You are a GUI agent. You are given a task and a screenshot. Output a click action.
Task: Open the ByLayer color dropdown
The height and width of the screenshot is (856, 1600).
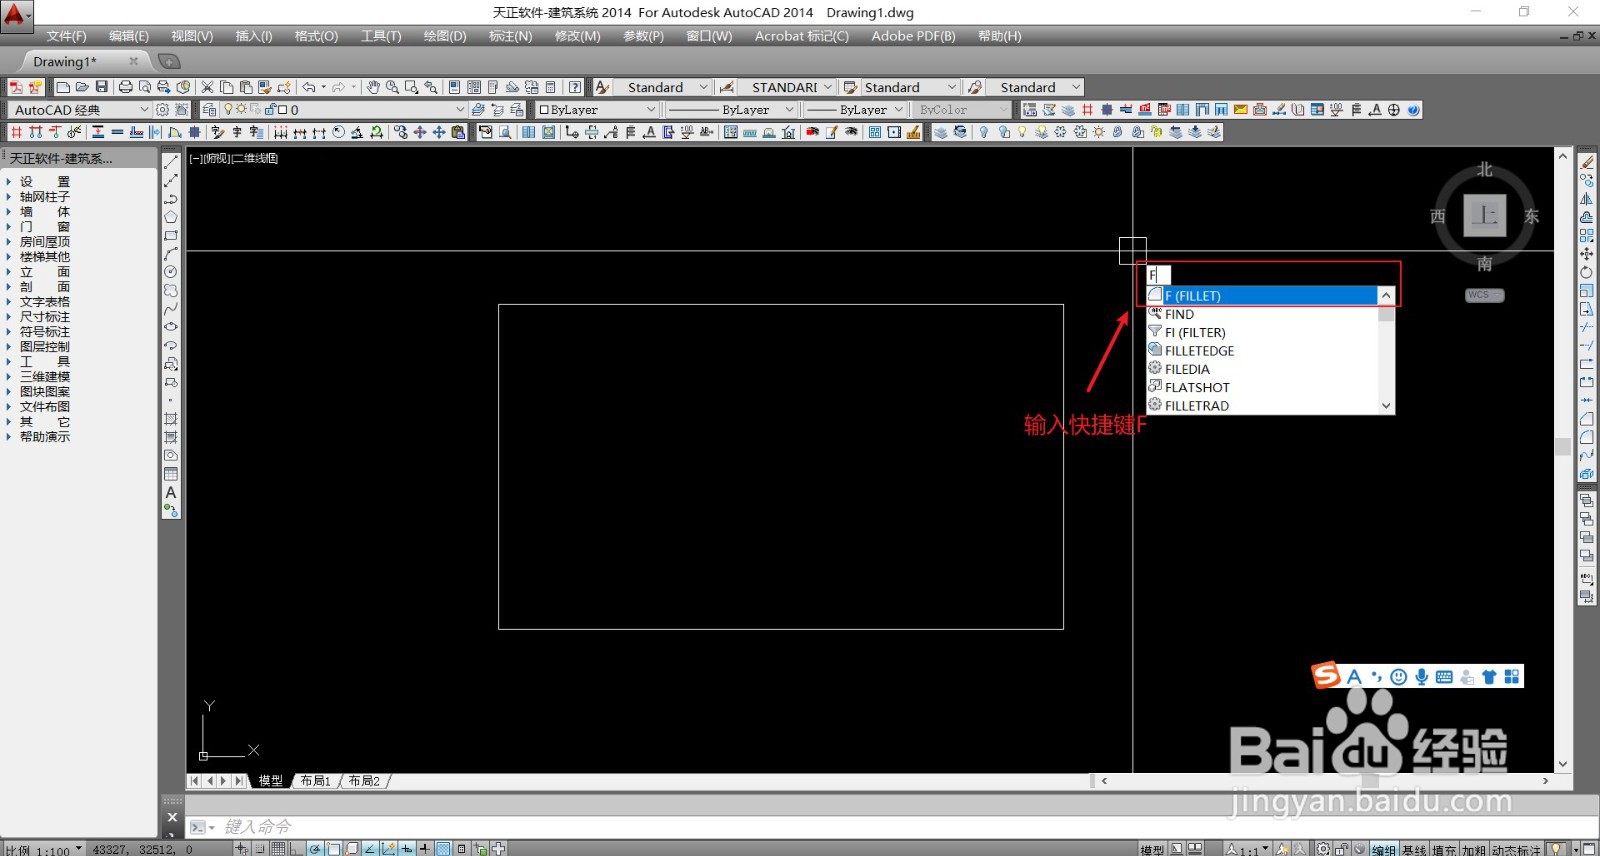(597, 110)
